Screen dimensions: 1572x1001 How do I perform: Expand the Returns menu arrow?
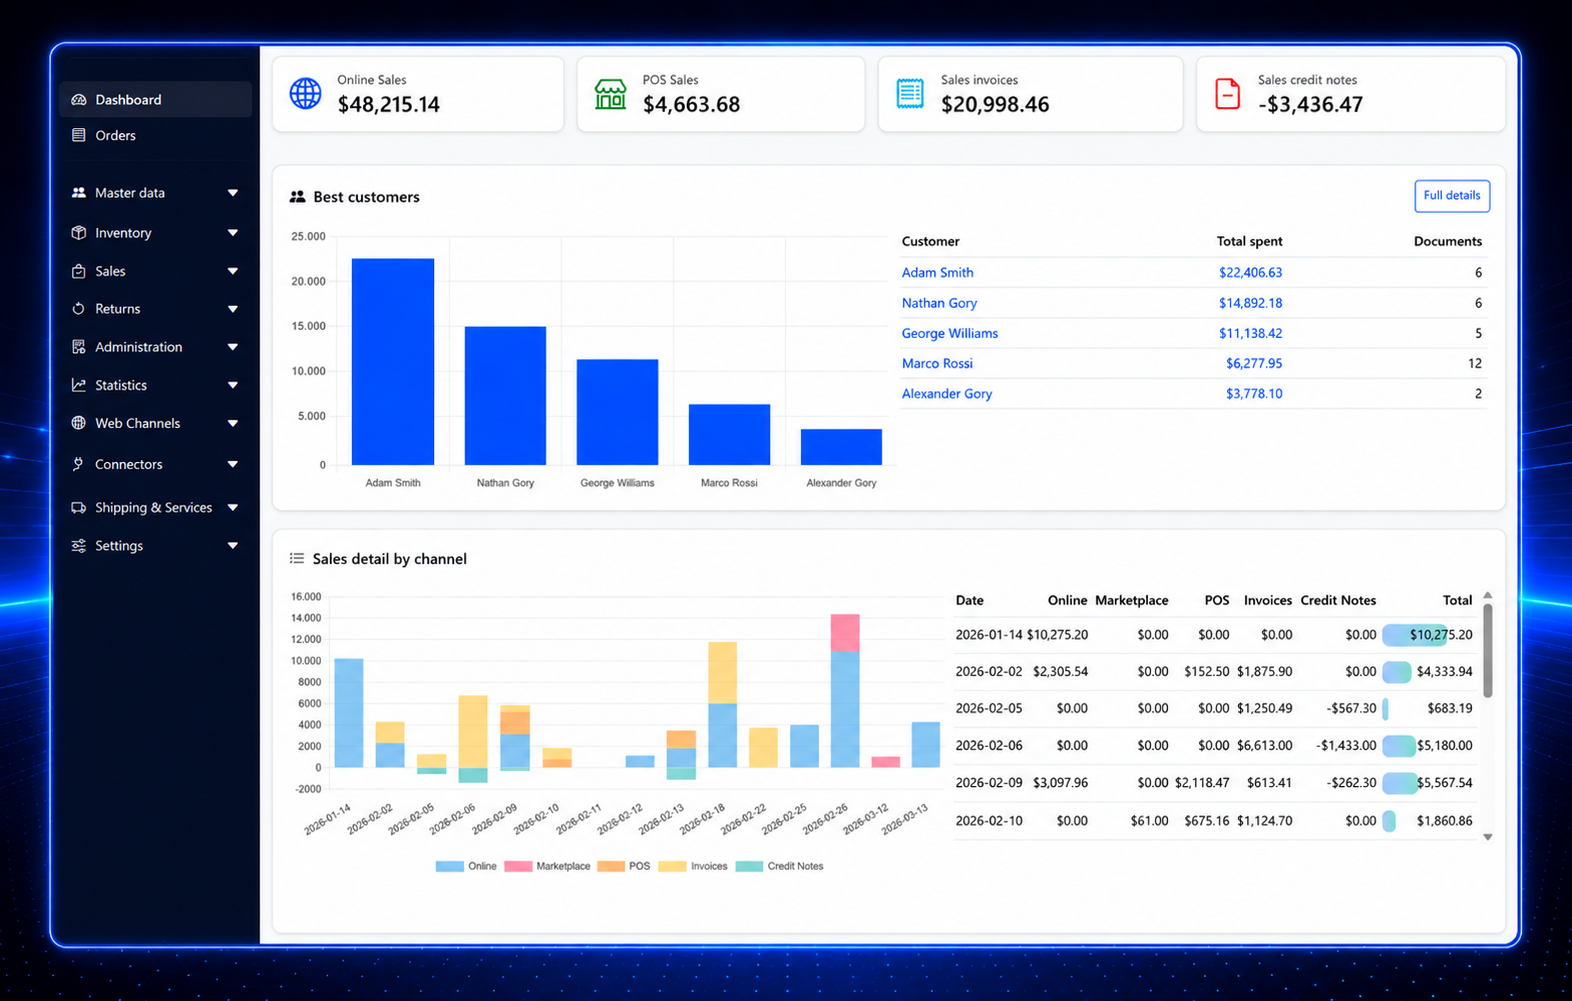[x=233, y=309]
